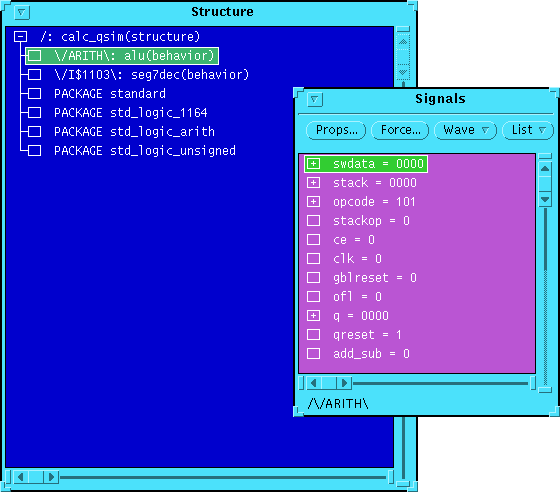Expand the swdata signal bus

(x=314, y=164)
